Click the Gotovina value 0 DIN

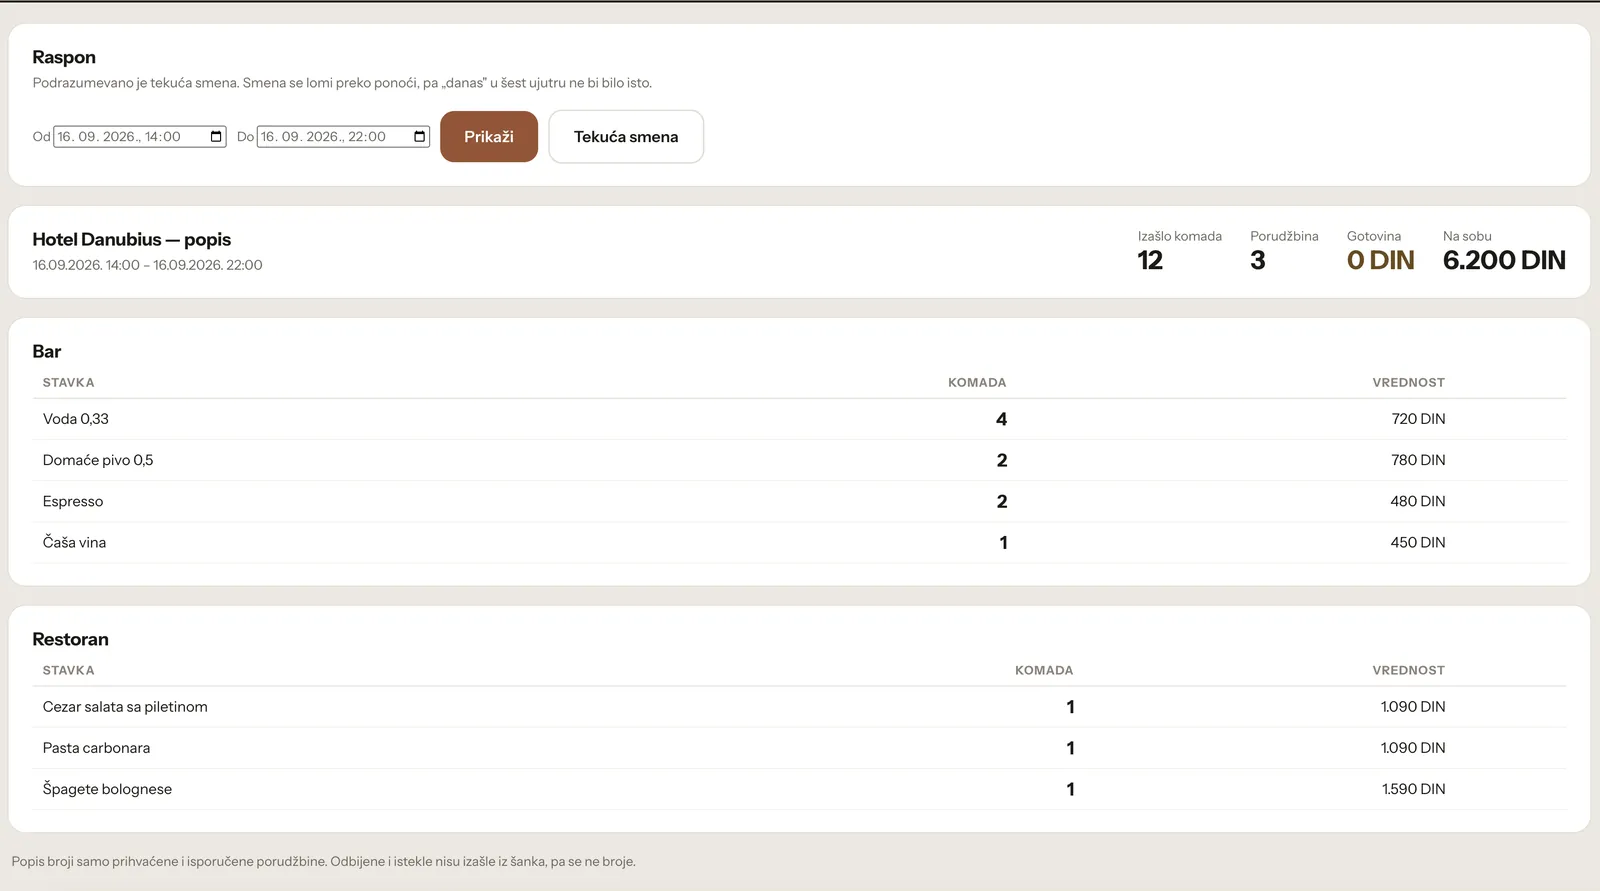pos(1380,260)
